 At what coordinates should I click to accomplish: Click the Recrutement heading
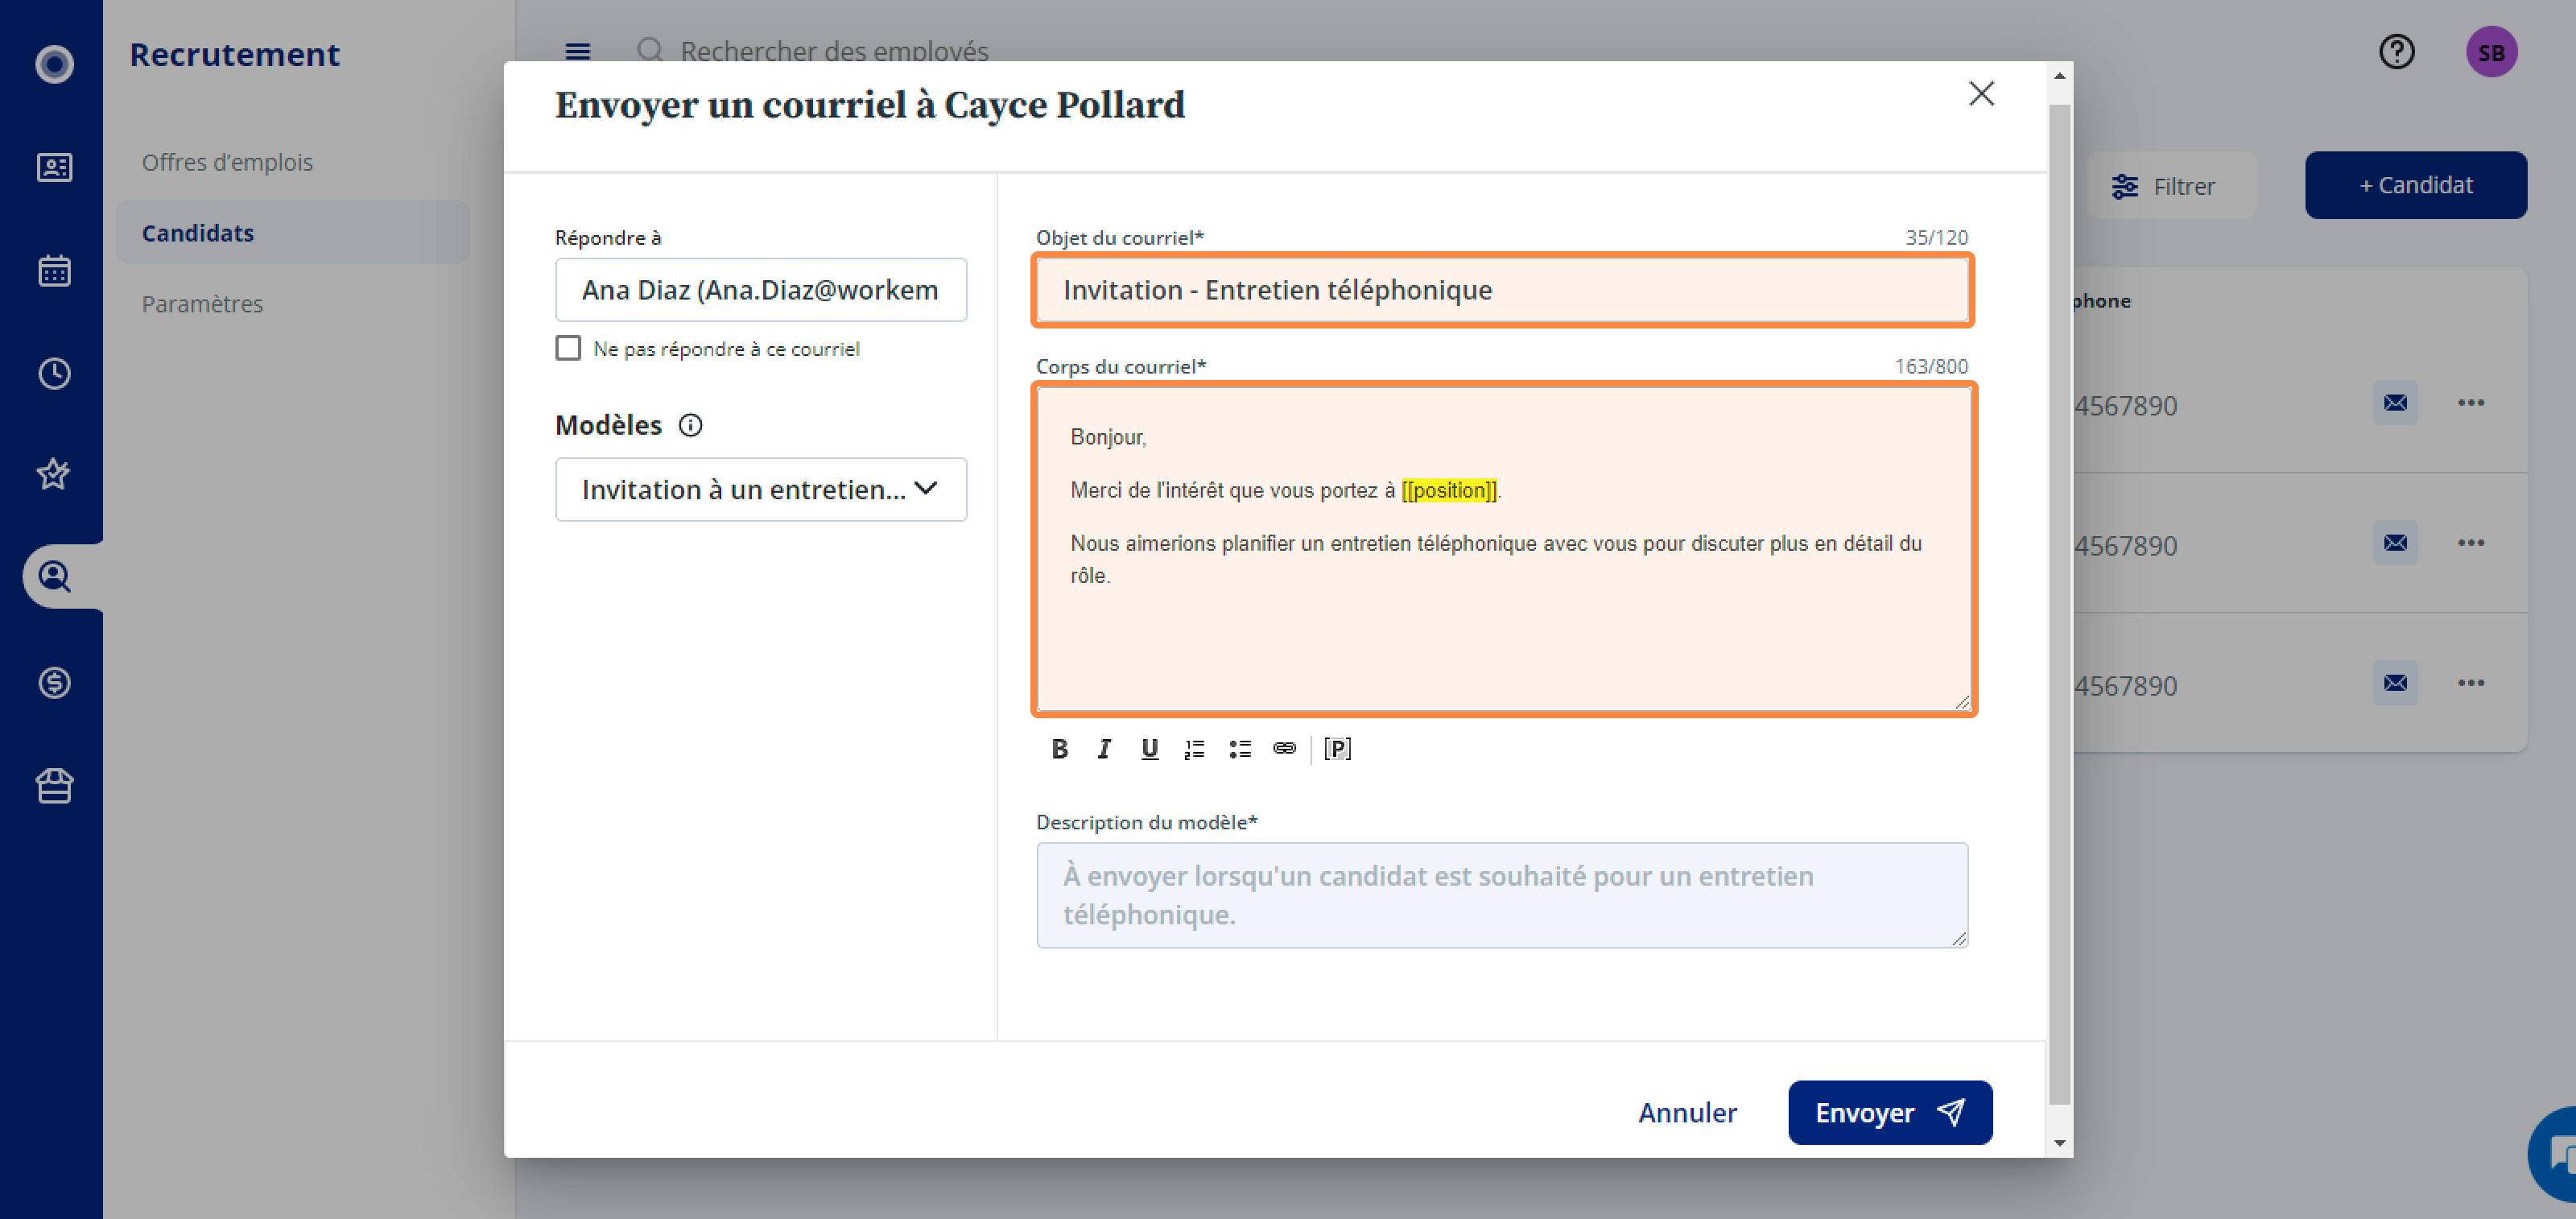(234, 54)
